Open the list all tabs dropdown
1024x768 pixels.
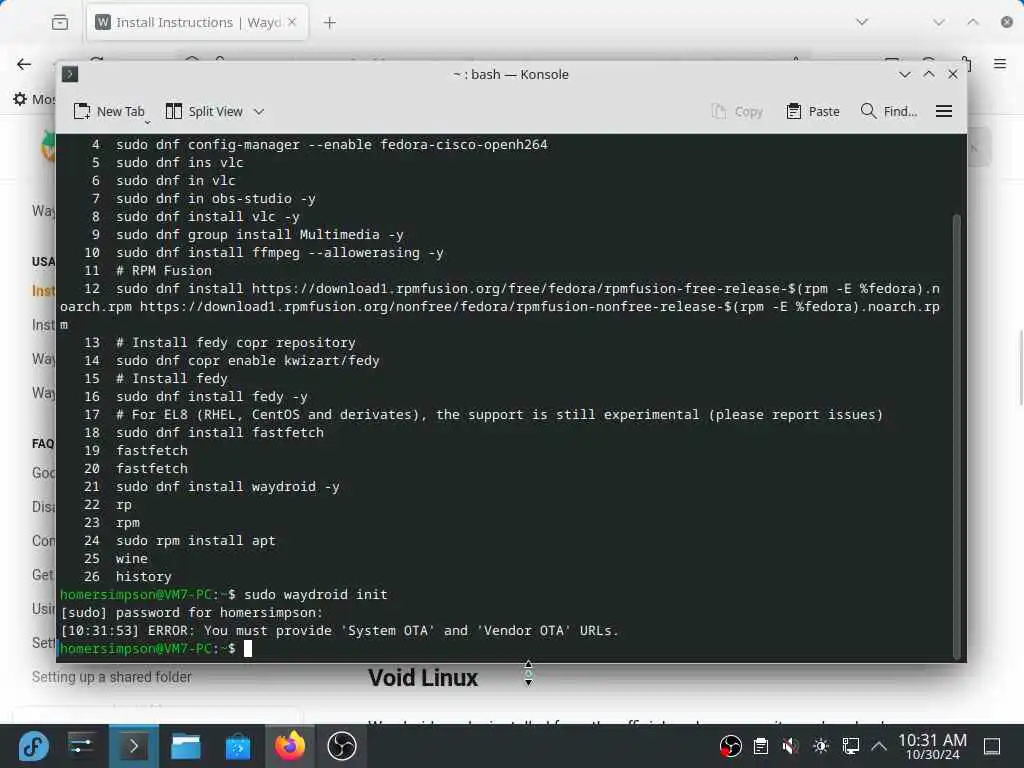(x=862, y=22)
